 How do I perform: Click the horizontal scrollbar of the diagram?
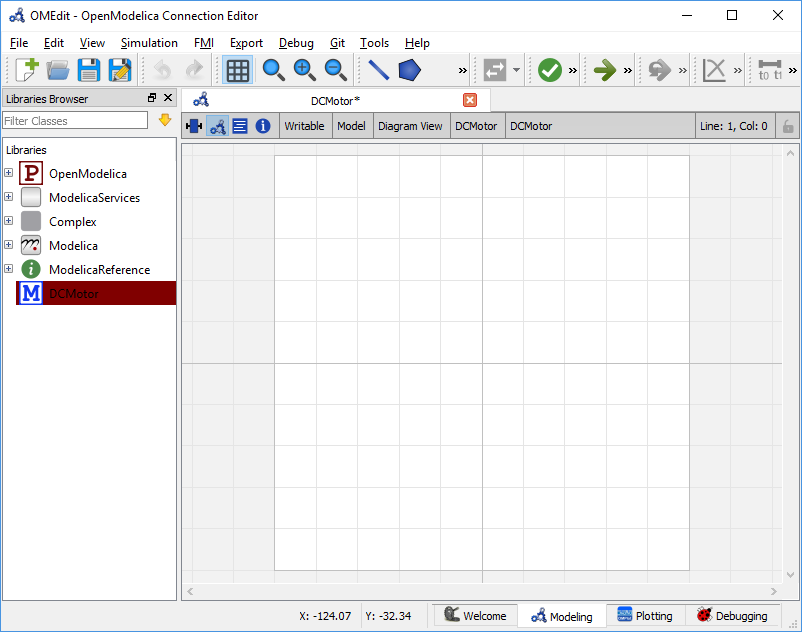[482, 592]
